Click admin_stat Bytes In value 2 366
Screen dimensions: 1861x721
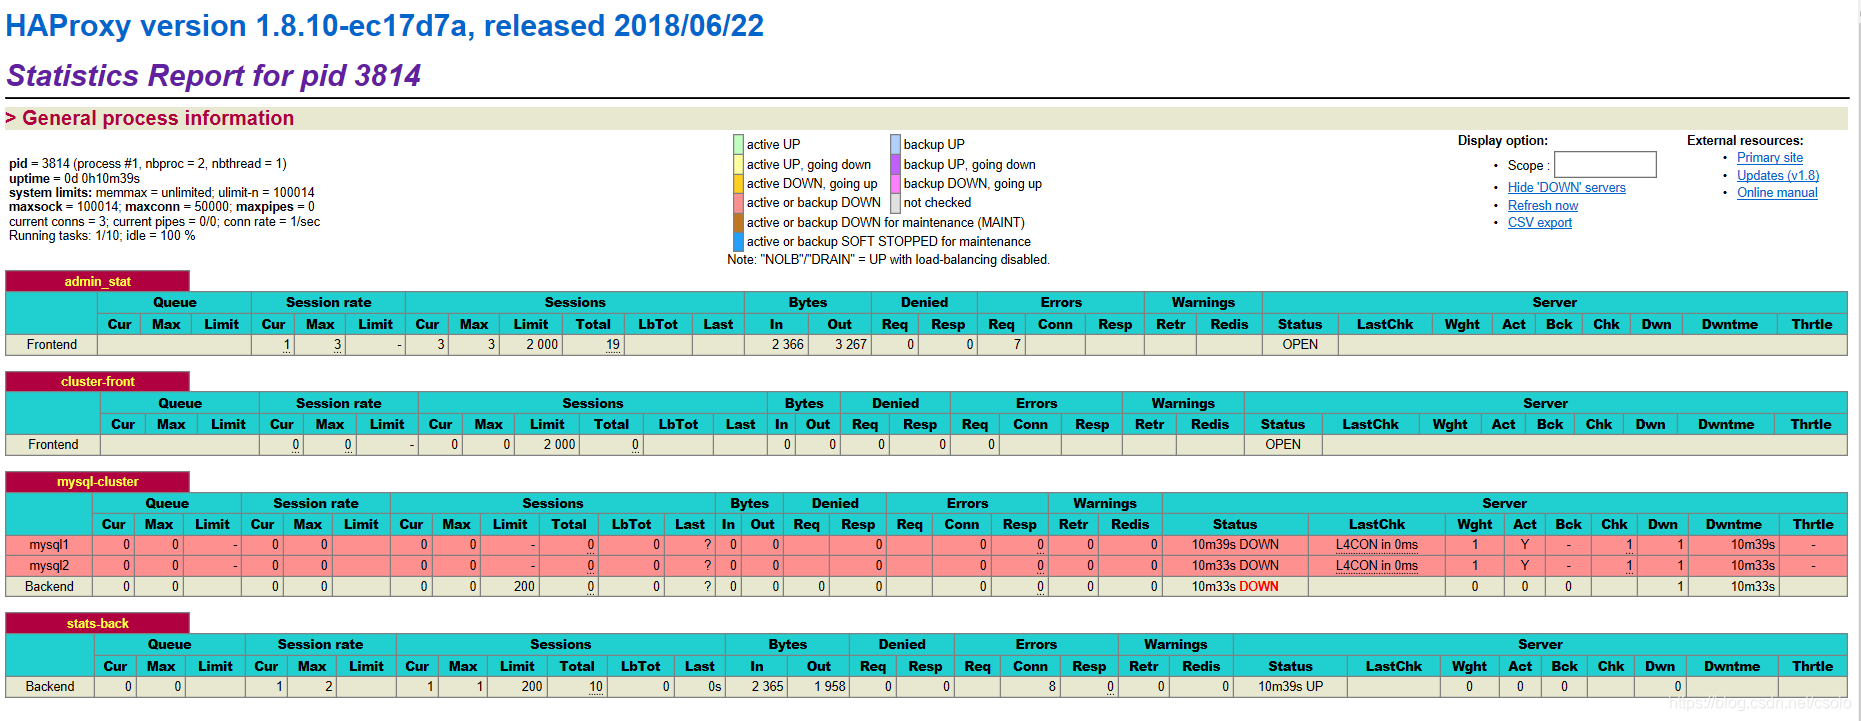pyautogui.click(x=788, y=344)
